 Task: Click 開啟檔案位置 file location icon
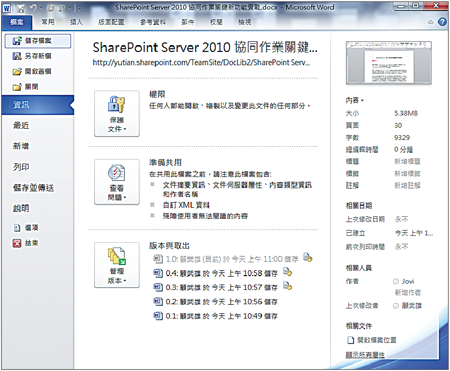point(350,340)
